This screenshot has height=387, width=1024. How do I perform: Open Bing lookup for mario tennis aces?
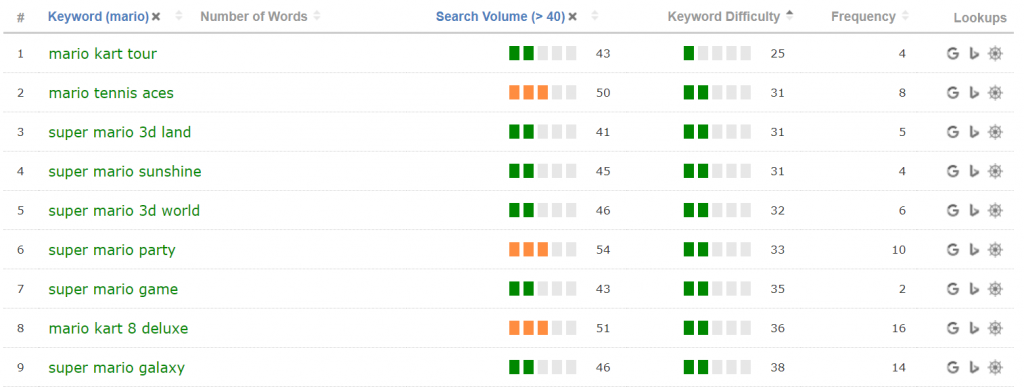tap(974, 93)
